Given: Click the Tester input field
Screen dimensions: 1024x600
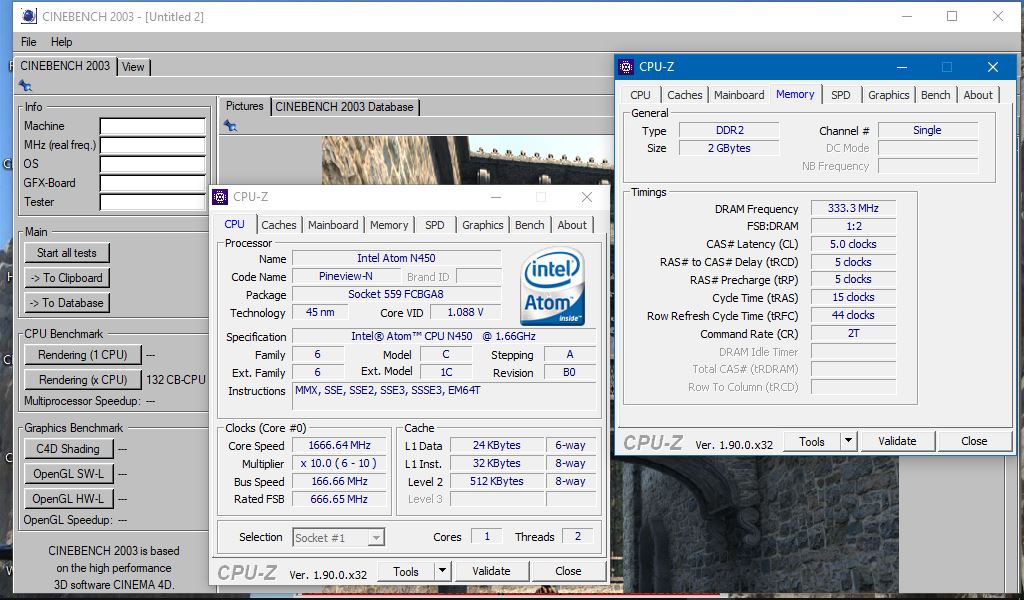Looking at the screenshot, I should pos(153,202).
